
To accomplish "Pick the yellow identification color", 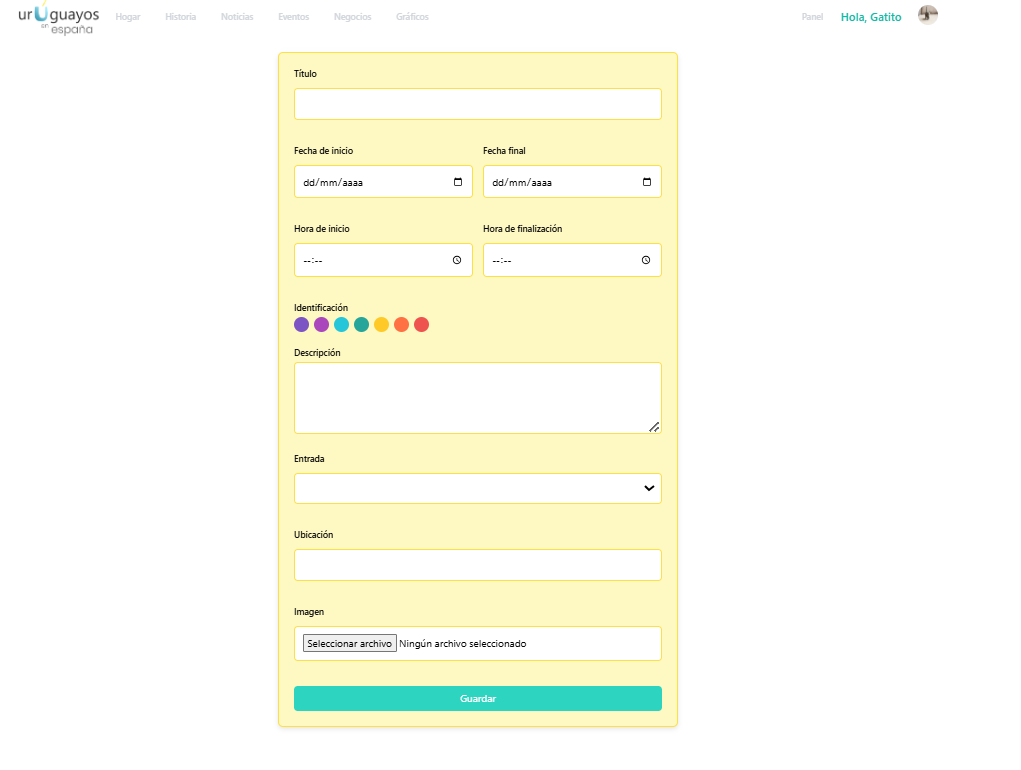I will (381, 324).
